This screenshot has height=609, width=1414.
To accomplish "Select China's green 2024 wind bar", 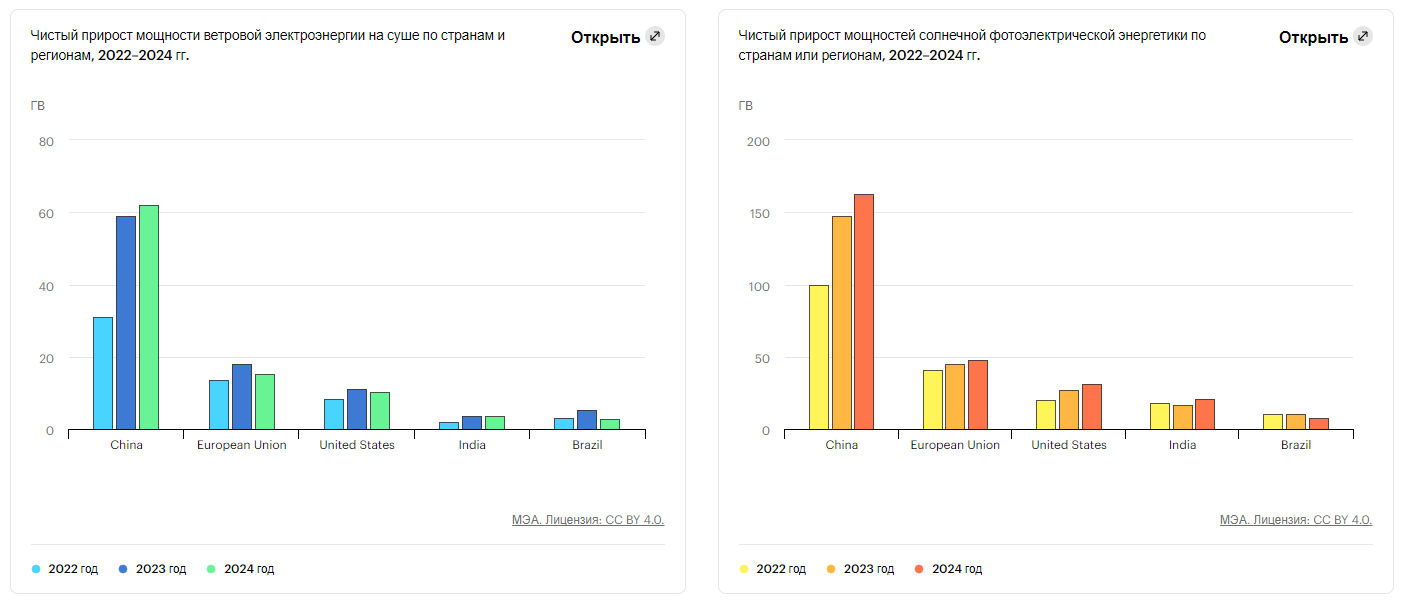I will [x=149, y=318].
